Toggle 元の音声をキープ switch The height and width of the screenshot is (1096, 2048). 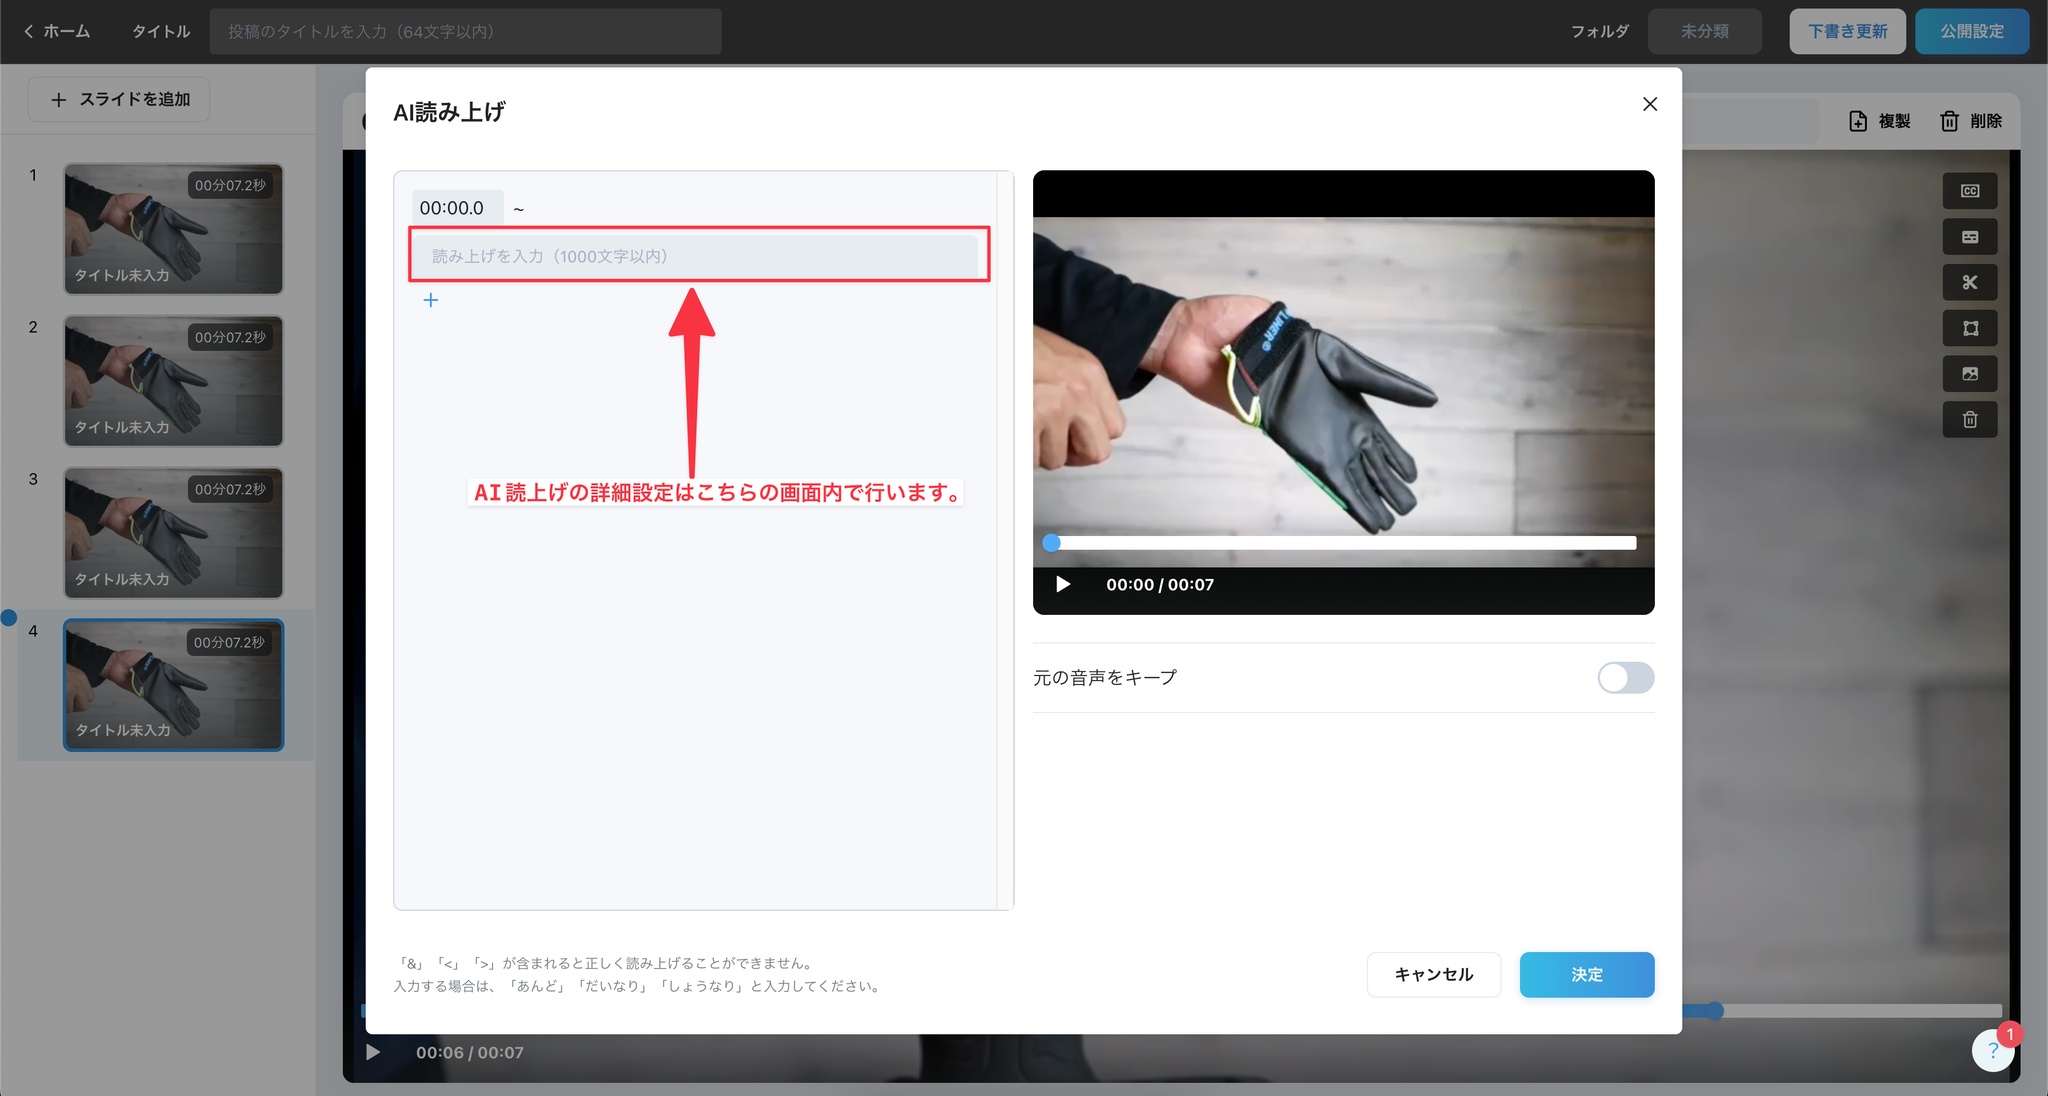tap(1625, 678)
